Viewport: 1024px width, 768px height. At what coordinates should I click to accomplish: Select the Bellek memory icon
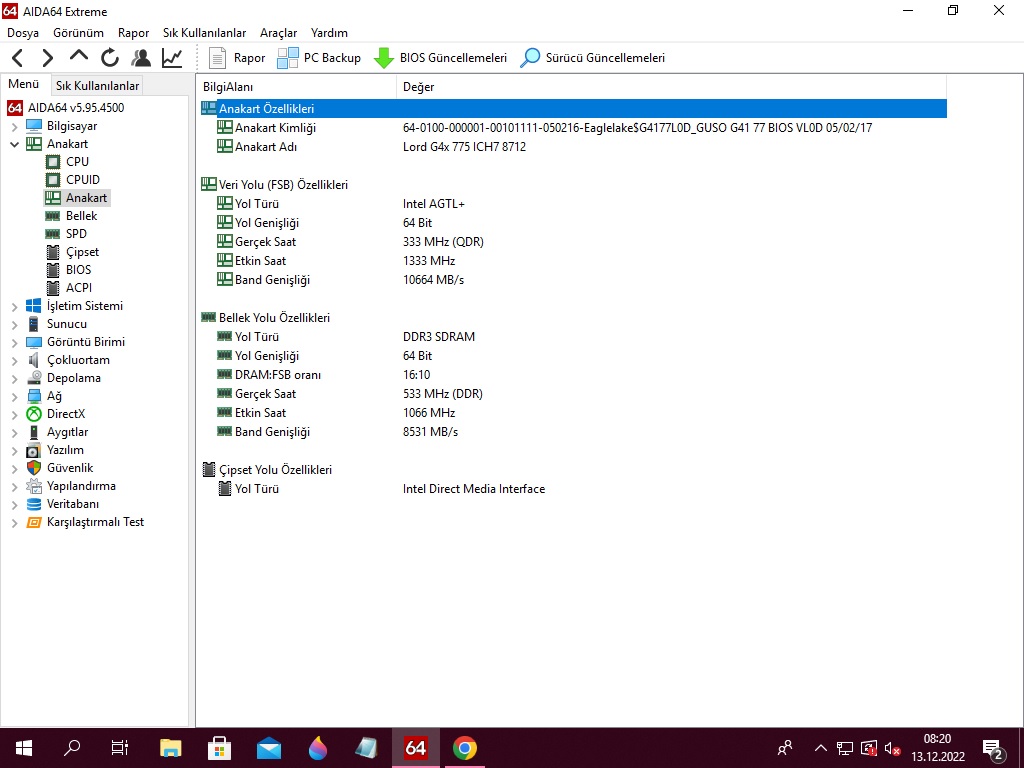coord(53,216)
